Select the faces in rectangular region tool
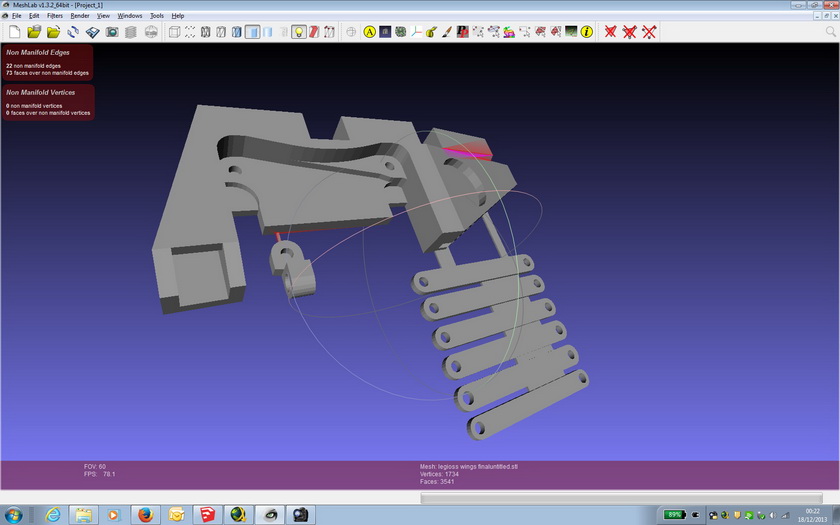The height and width of the screenshot is (525, 840). coord(524,32)
